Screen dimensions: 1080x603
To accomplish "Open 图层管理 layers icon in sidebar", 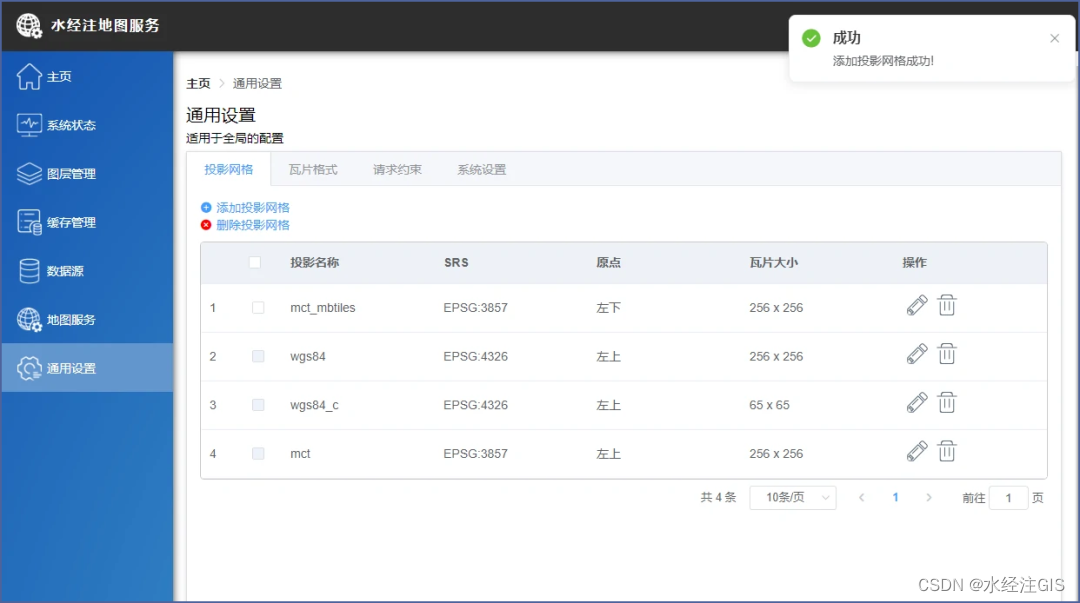I will (x=29, y=174).
